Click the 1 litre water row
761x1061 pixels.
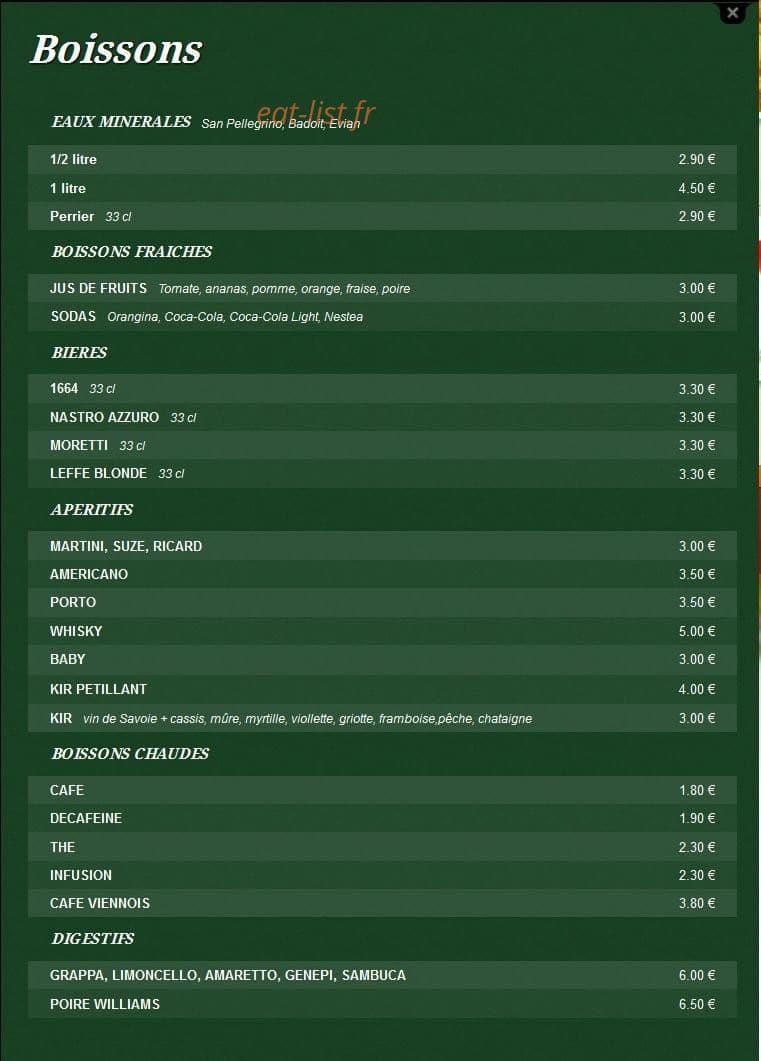click(x=382, y=188)
